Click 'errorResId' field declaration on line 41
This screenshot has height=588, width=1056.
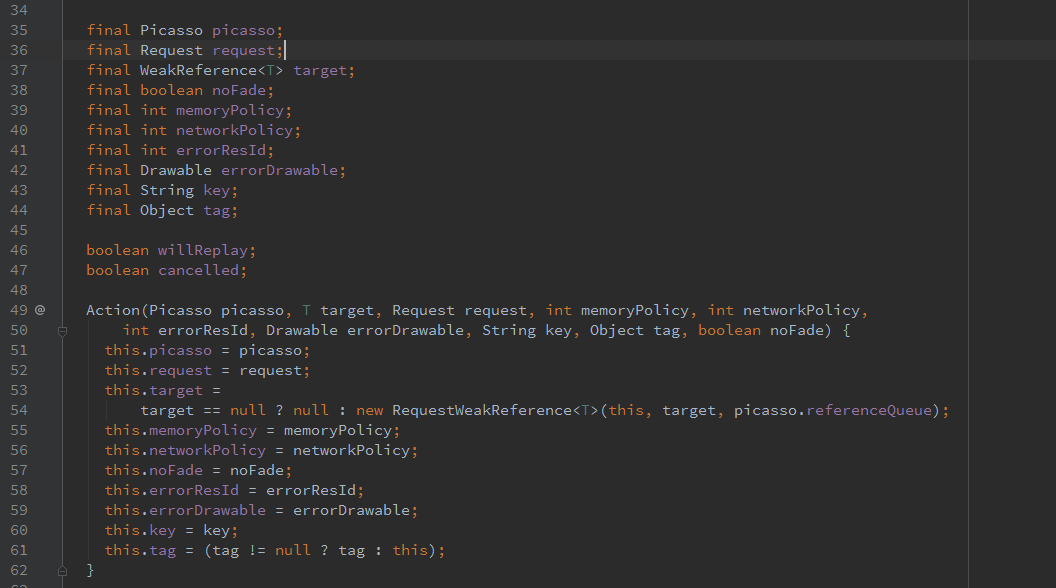[x=221, y=150]
